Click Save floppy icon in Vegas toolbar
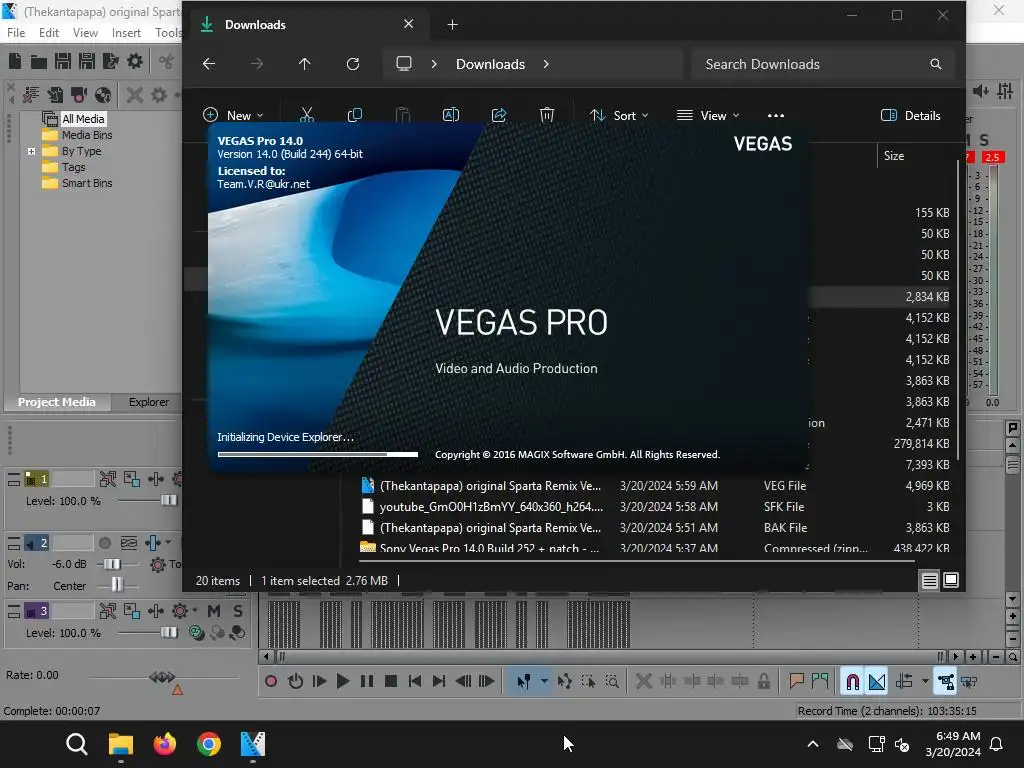 [63, 61]
